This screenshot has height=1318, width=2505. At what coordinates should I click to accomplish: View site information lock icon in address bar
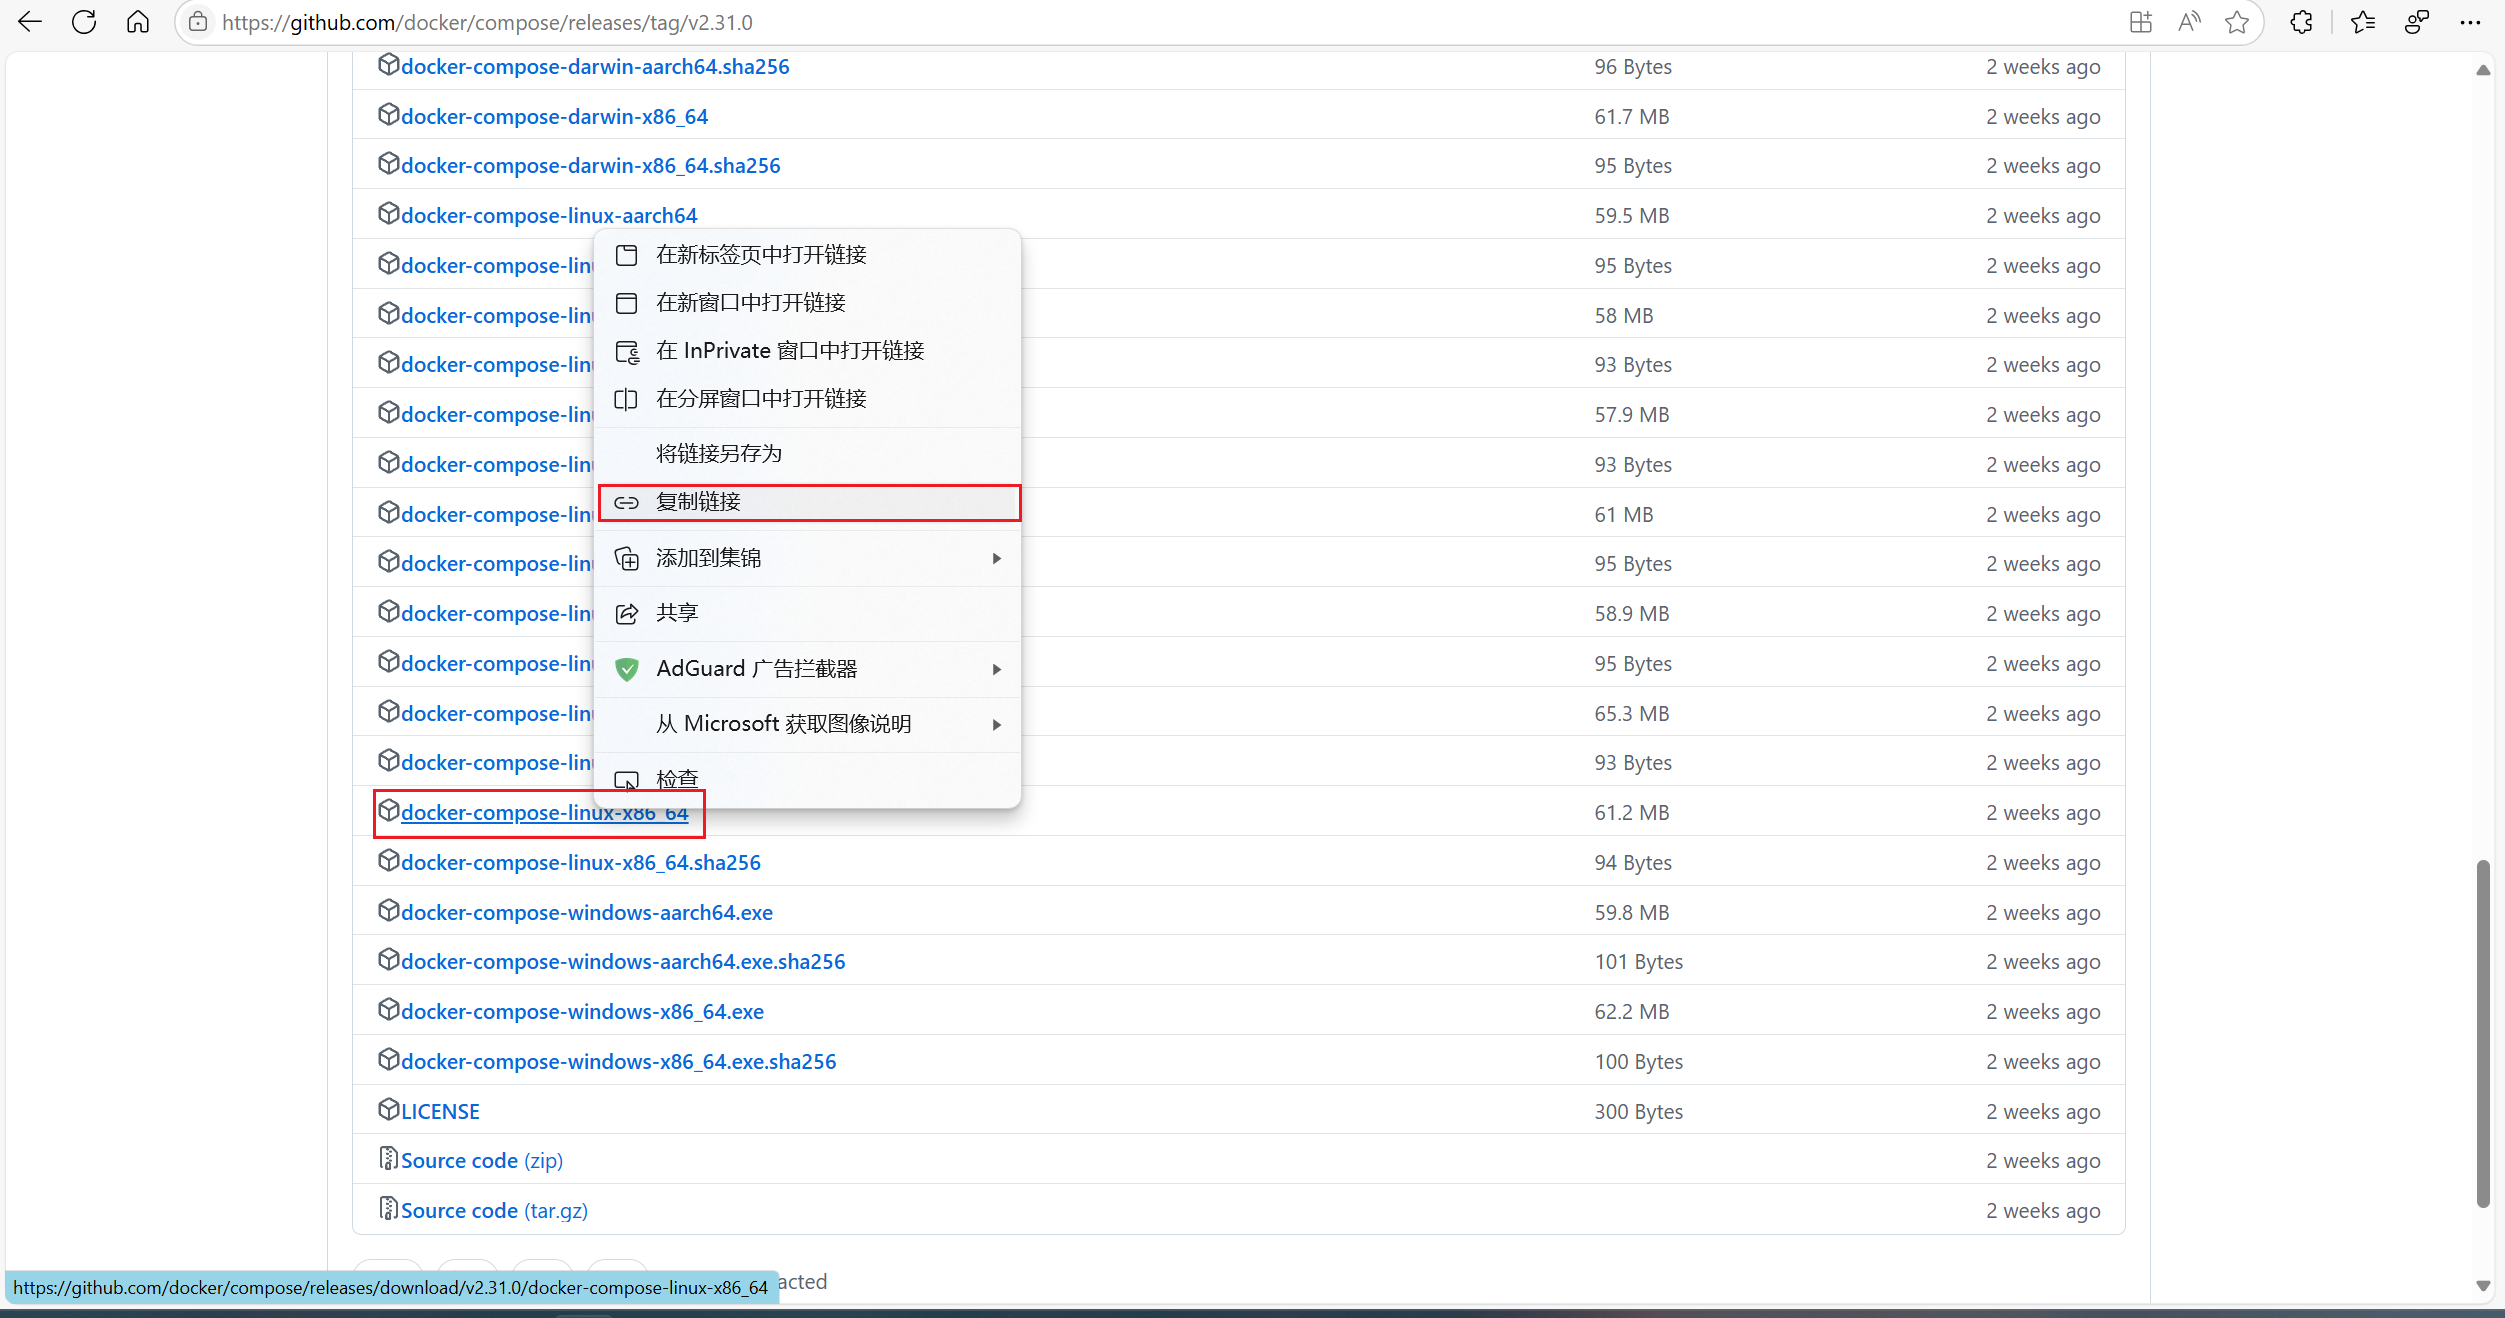click(198, 22)
